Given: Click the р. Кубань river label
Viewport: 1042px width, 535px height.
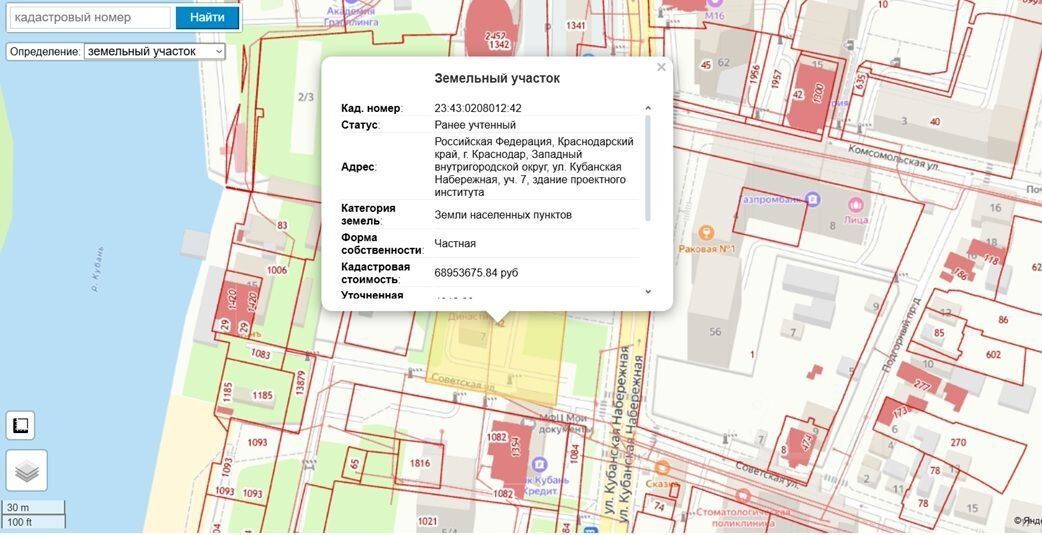Looking at the screenshot, I should pos(97,269).
